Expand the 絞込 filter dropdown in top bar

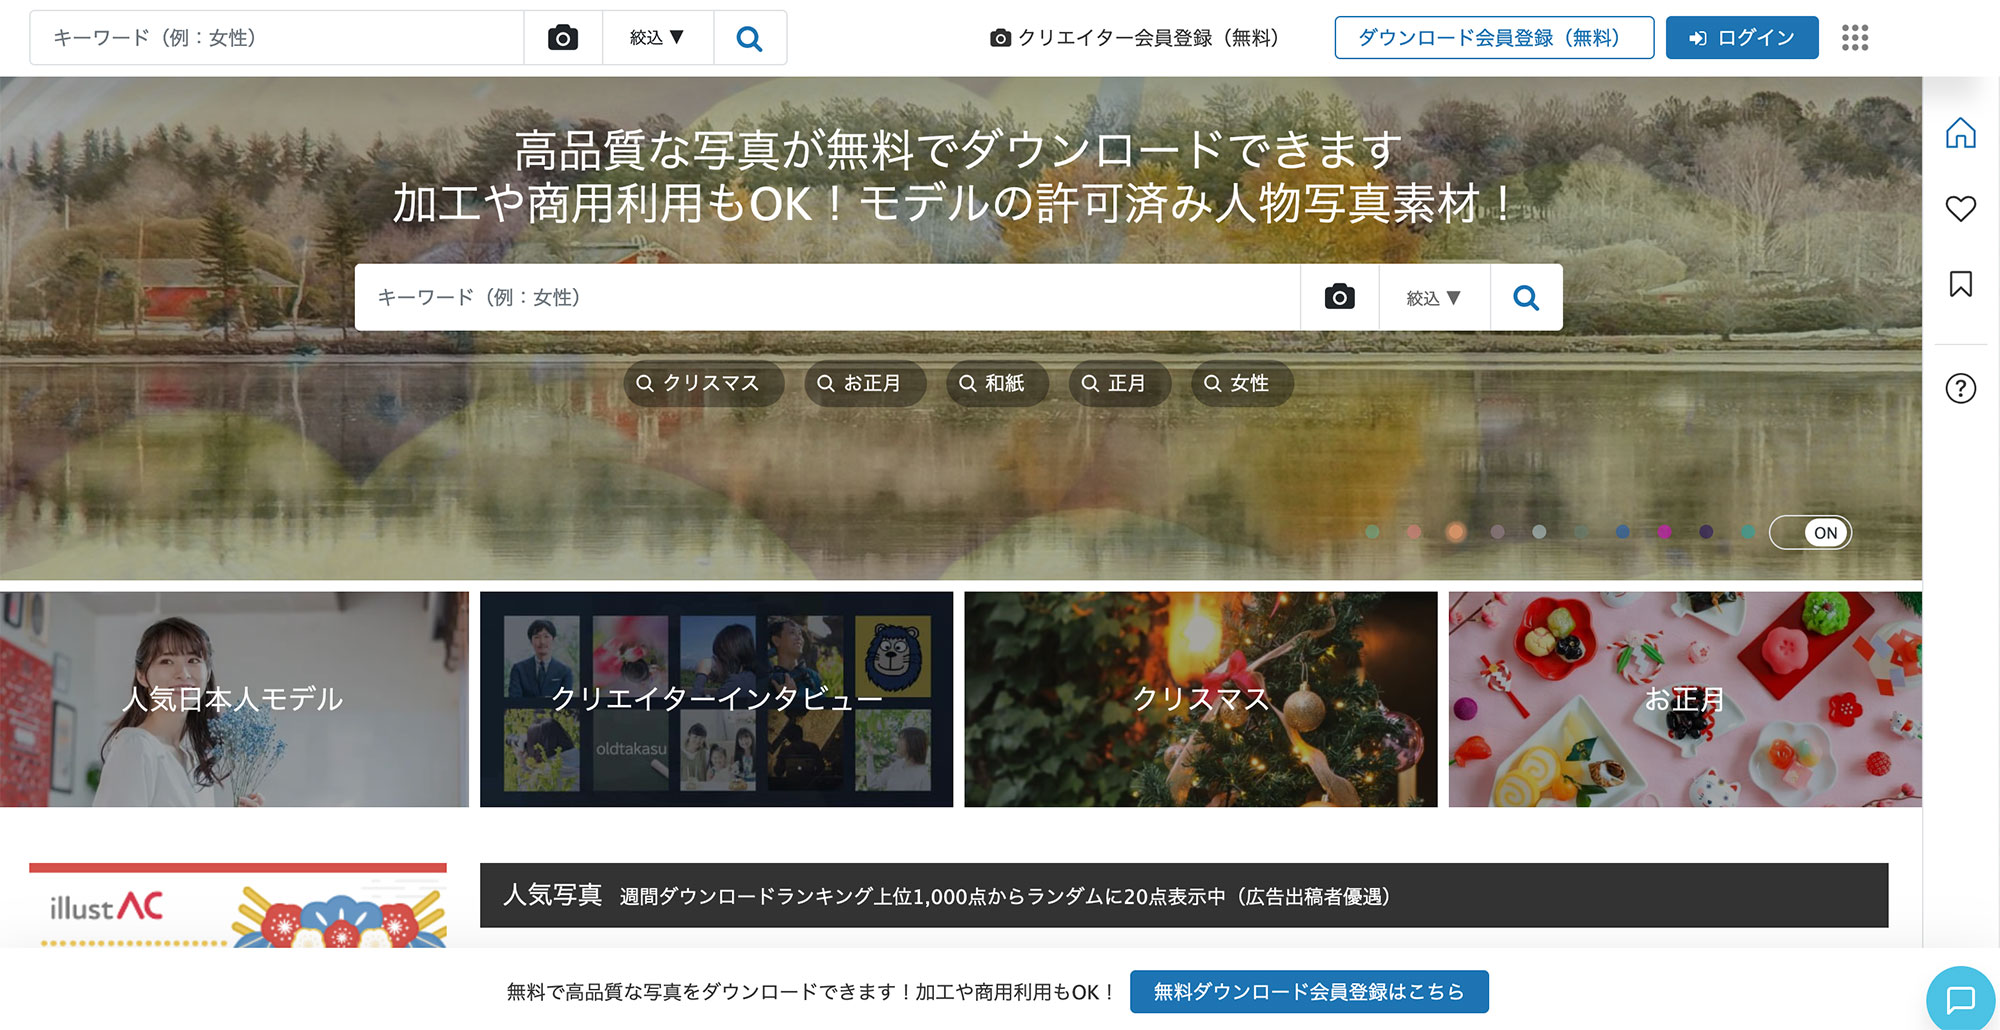[657, 38]
